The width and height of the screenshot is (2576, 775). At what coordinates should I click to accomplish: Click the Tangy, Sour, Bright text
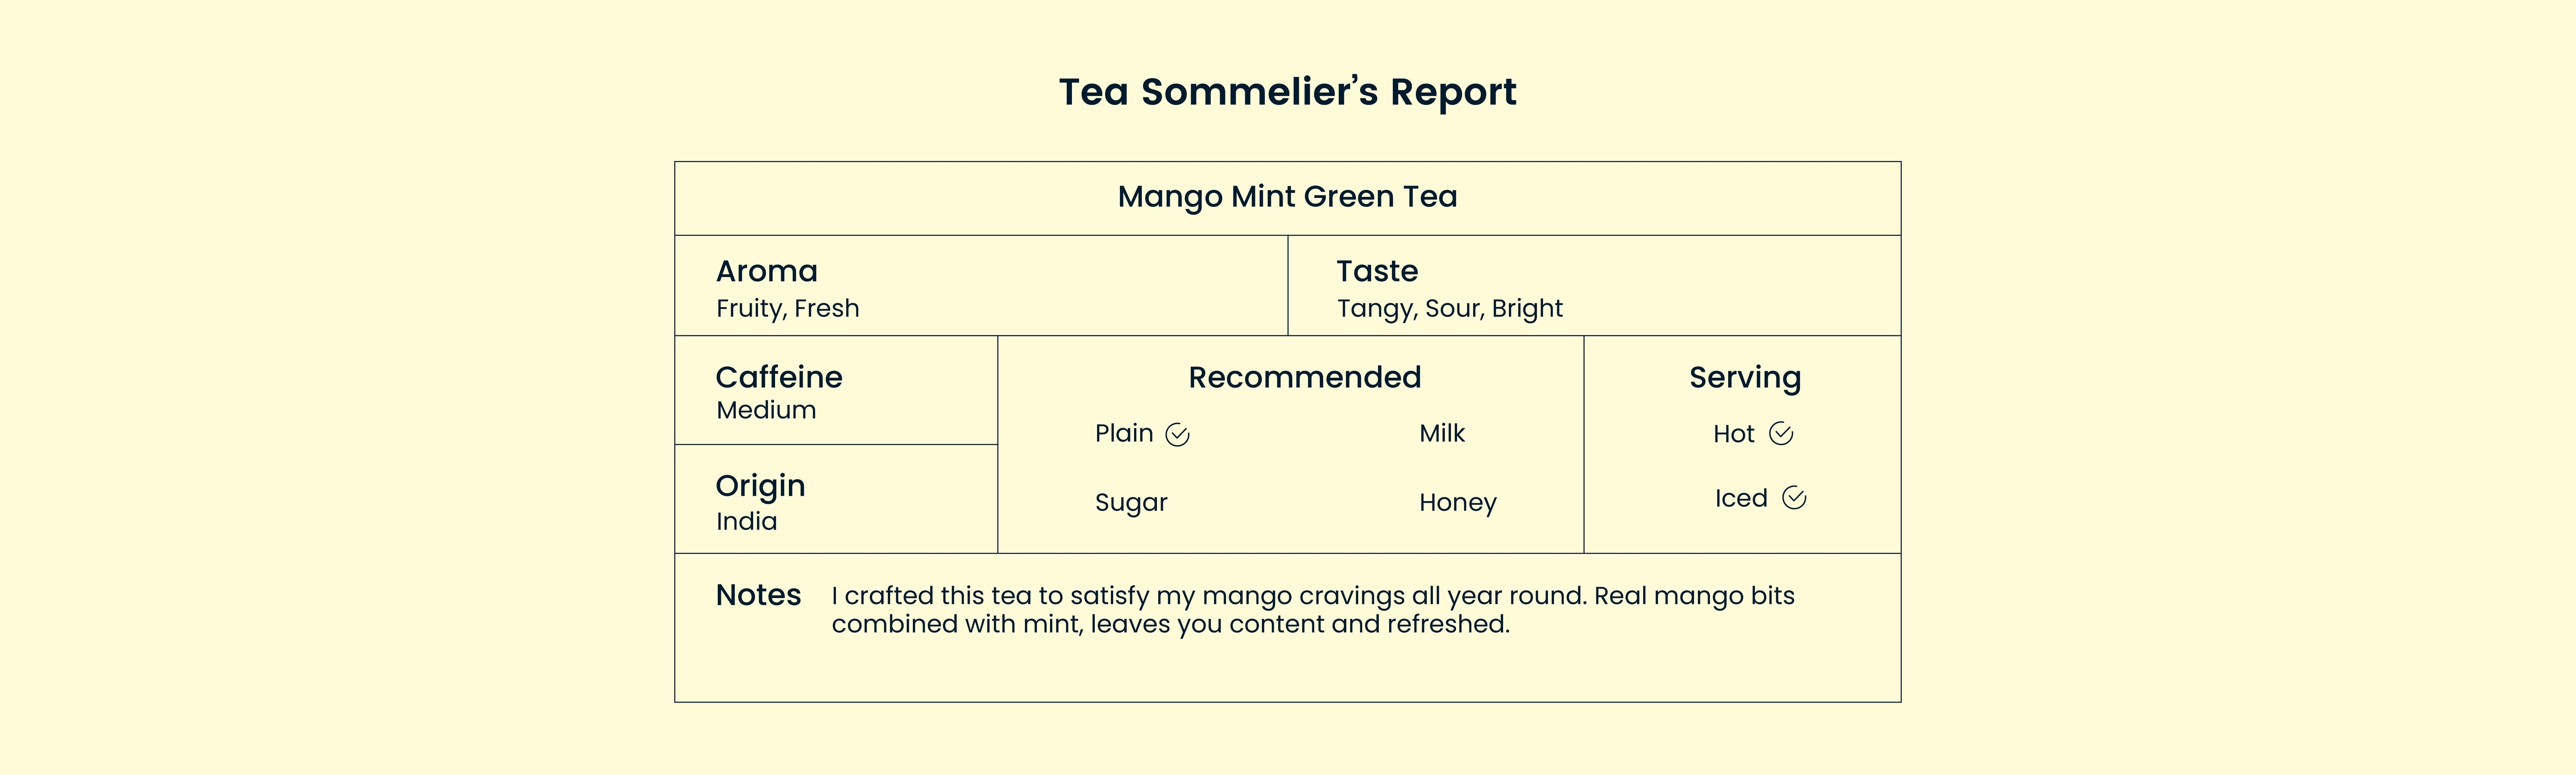tap(1449, 308)
